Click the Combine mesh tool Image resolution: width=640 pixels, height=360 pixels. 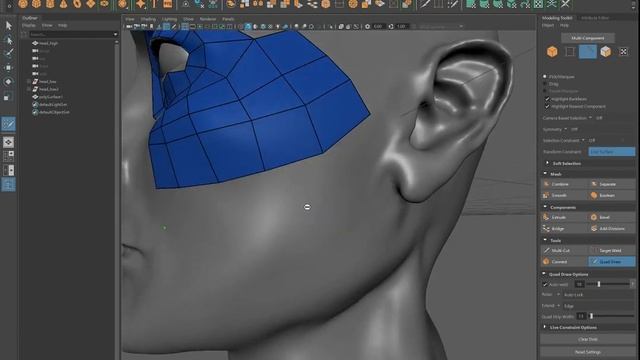(x=564, y=184)
